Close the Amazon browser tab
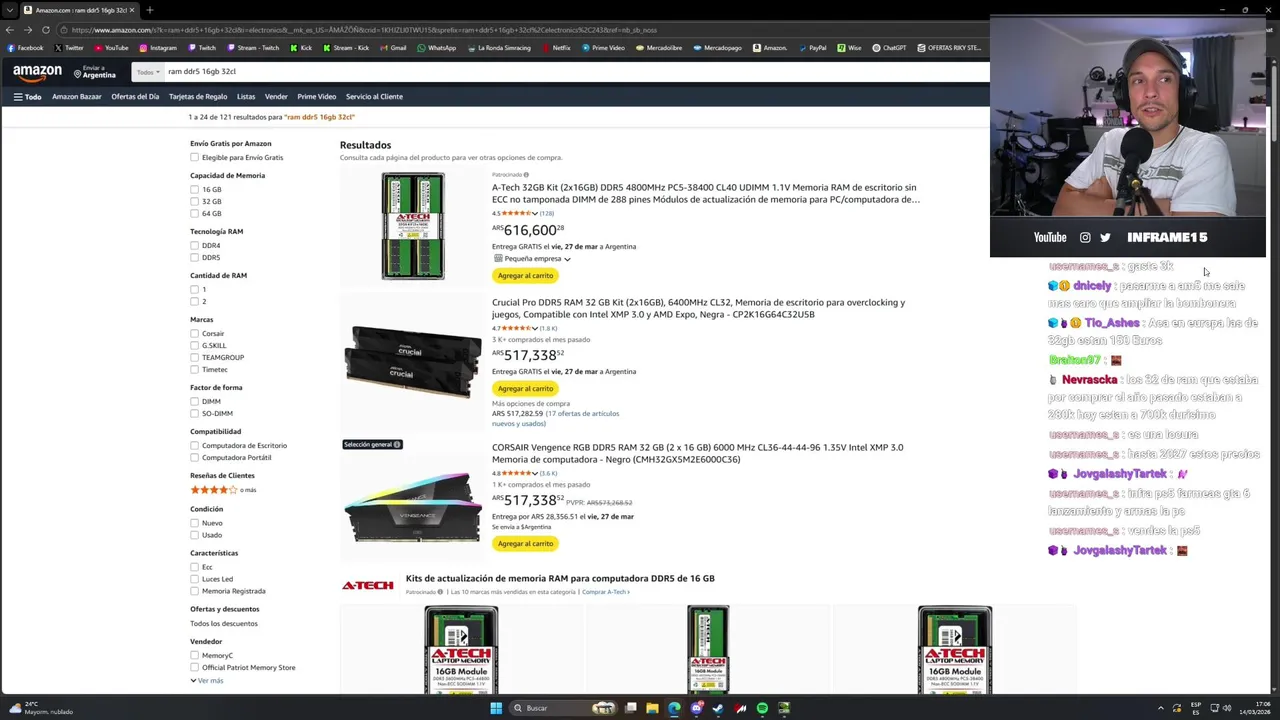1280x720 pixels. coord(131,10)
